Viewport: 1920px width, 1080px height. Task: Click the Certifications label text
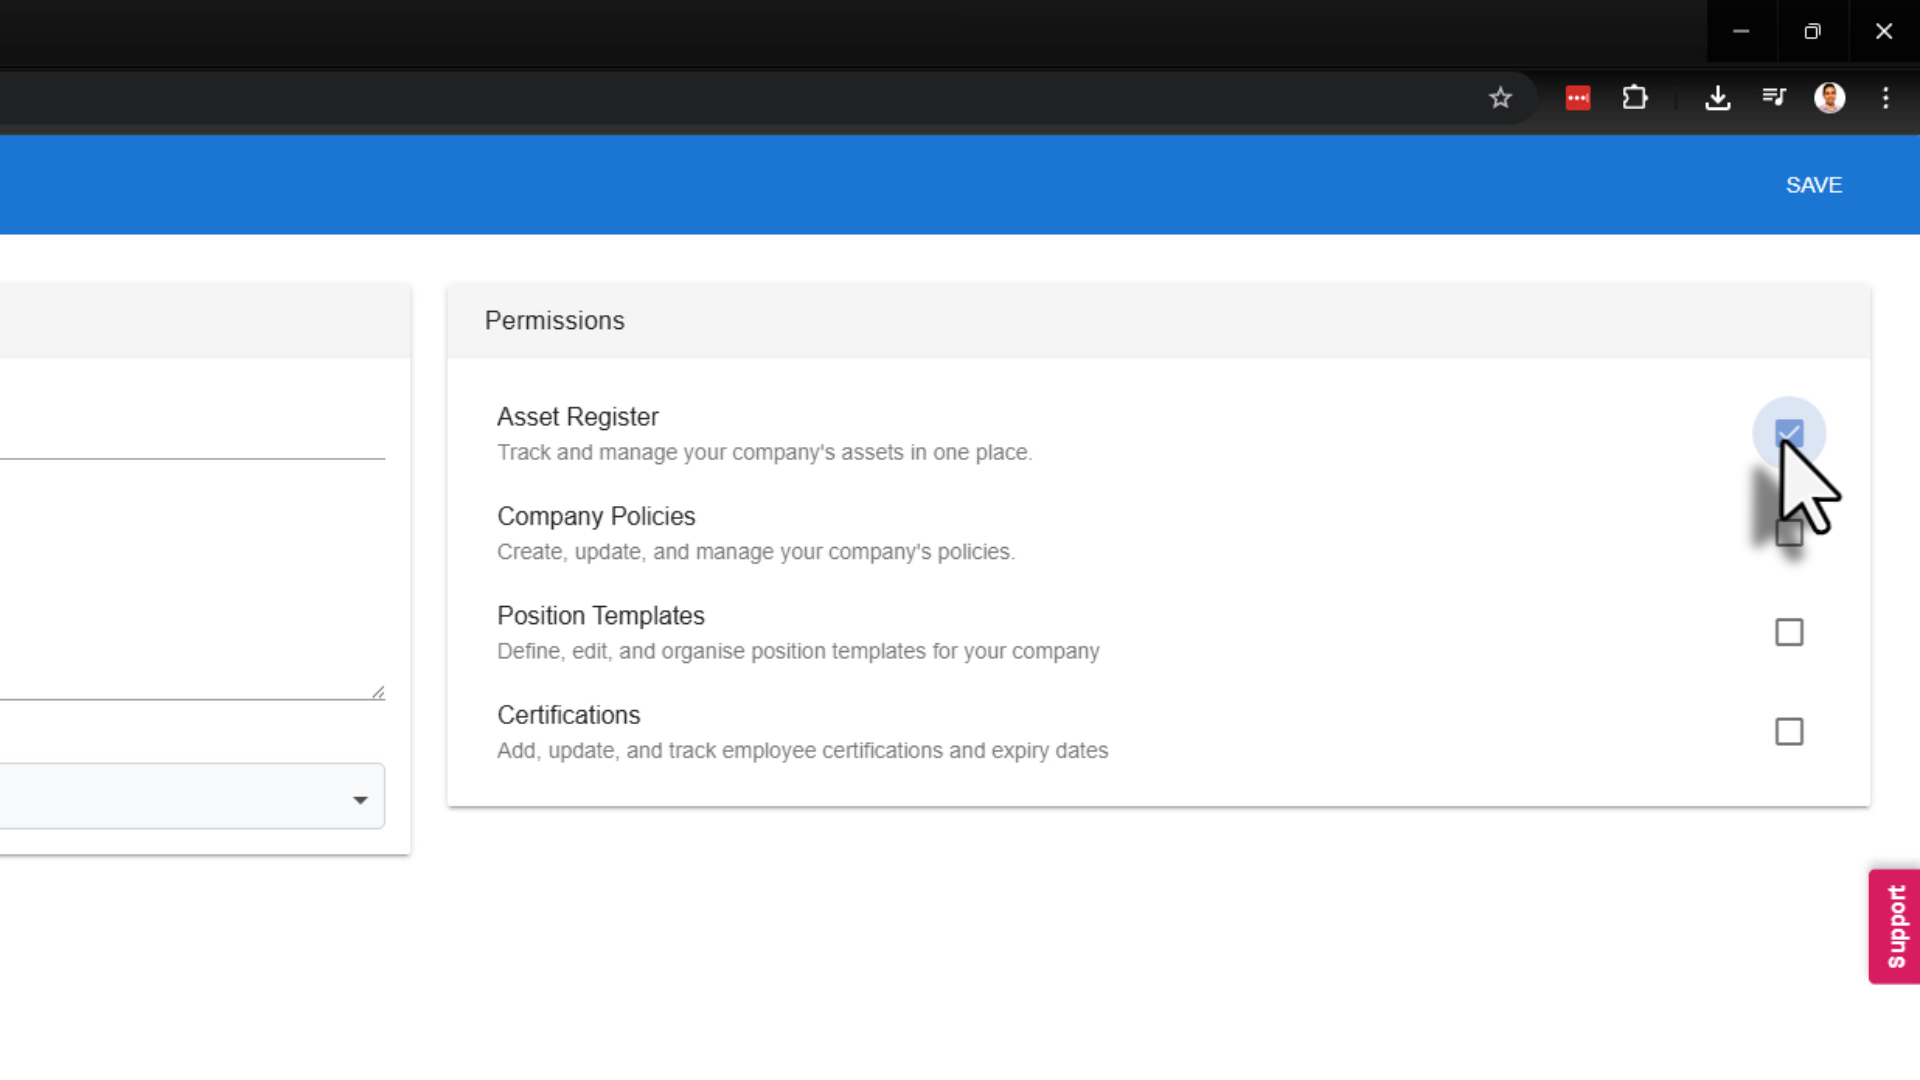pyautogui.click(x=568, y=715)
